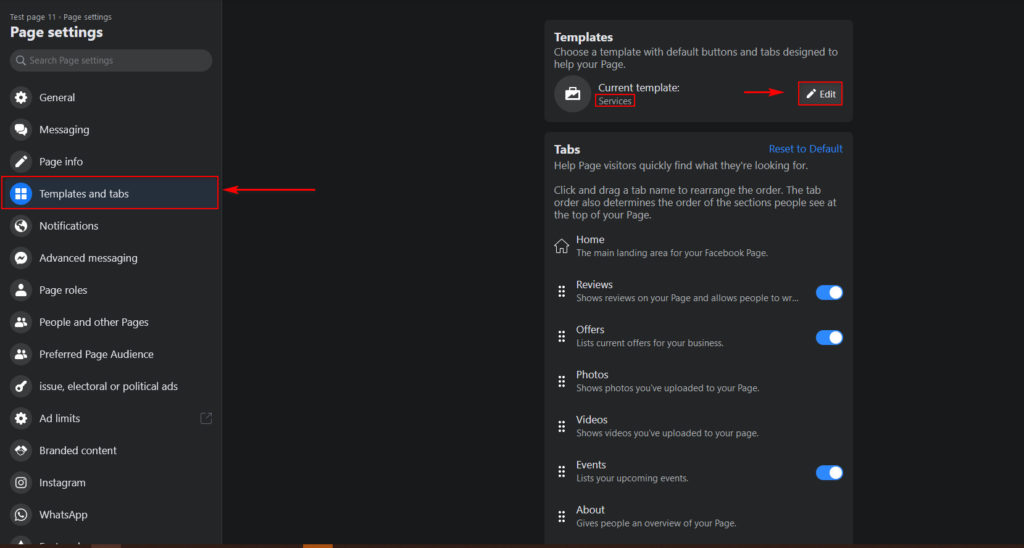The image size is (1024, 548).
Task: Click the Home tab house icon
Action: 562,246
